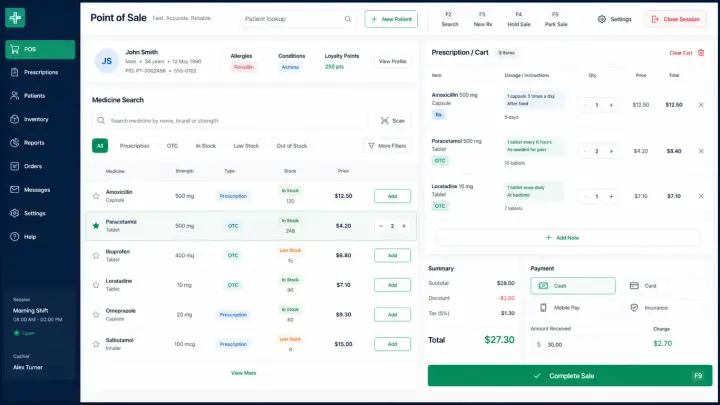Increase Paracetamol quantity in medicine list
The width and height of the screenshot is (720, 405).
pyautogui.click(x=404, y=226)
